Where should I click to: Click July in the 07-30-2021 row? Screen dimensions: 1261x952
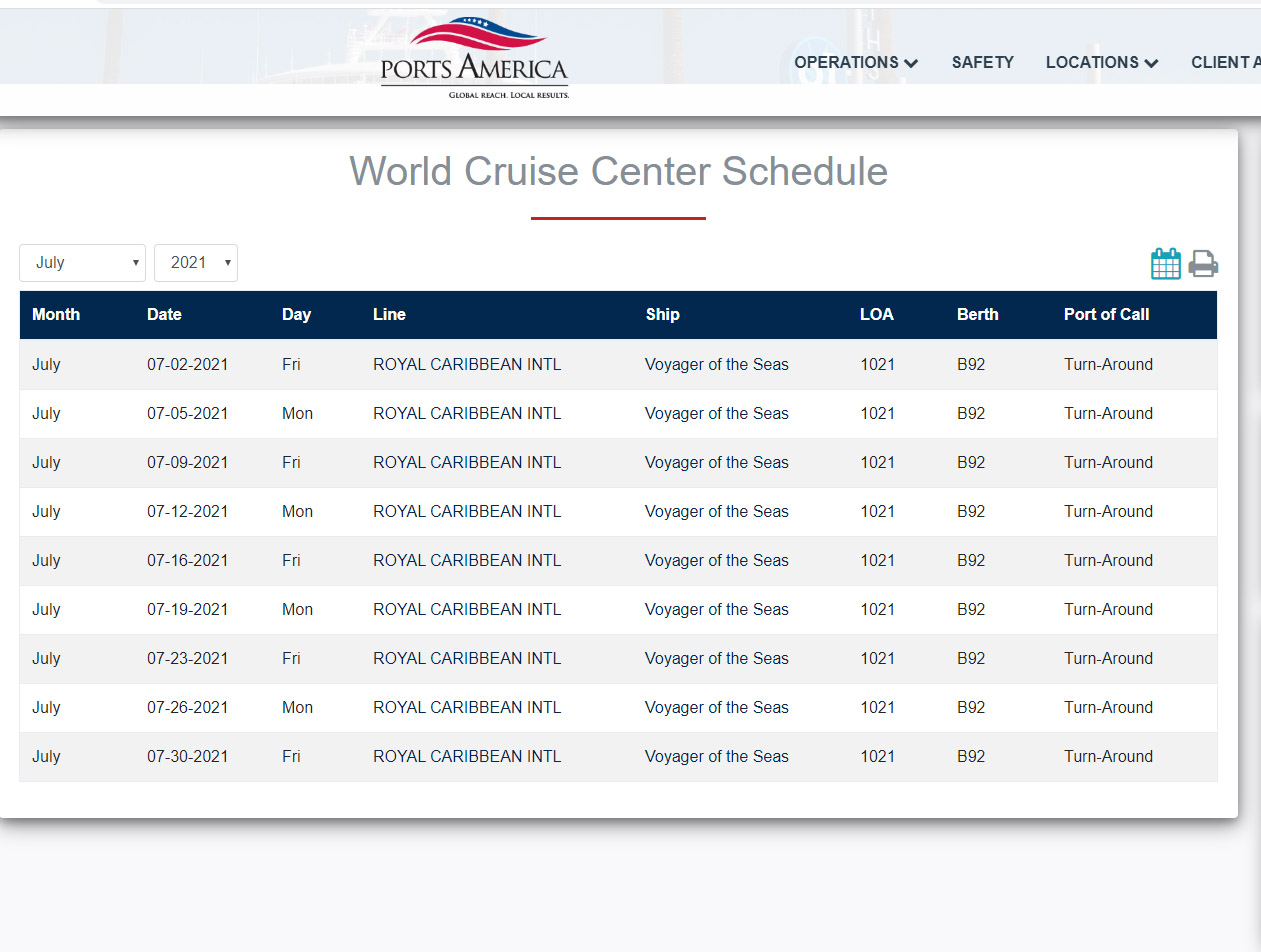[46, 756]
